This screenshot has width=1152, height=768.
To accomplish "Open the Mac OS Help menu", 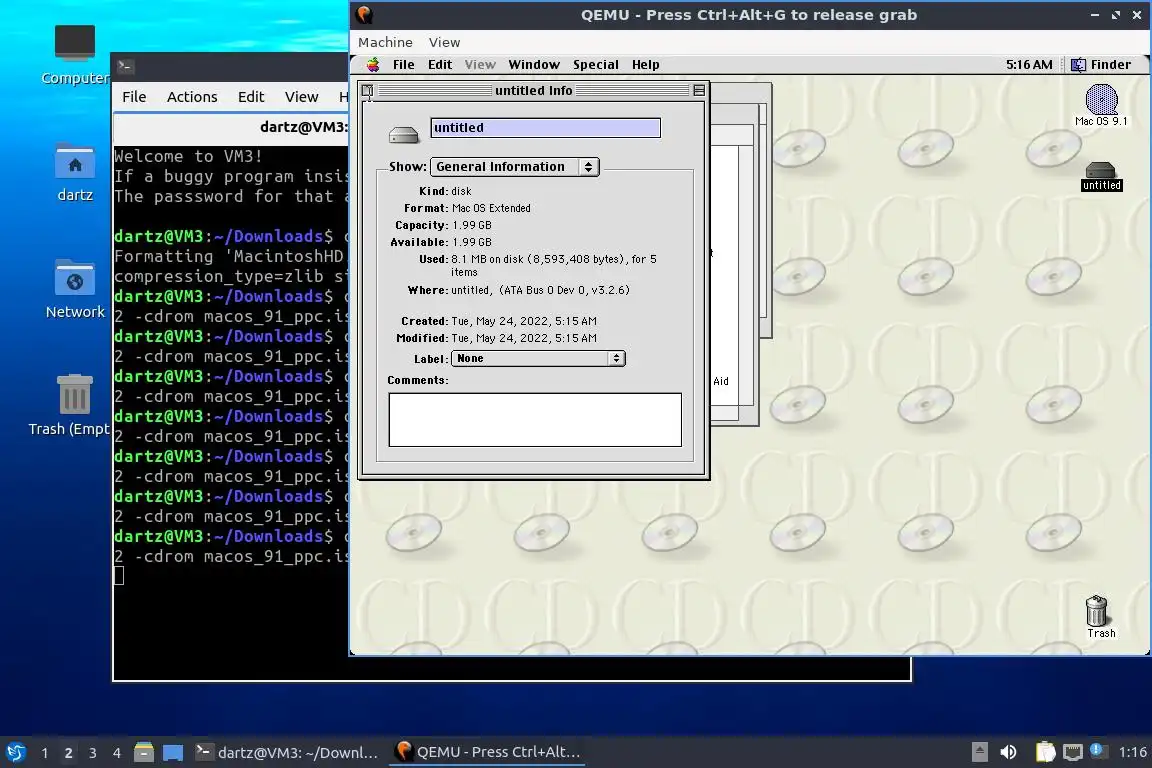I will [x=646, y=65].
